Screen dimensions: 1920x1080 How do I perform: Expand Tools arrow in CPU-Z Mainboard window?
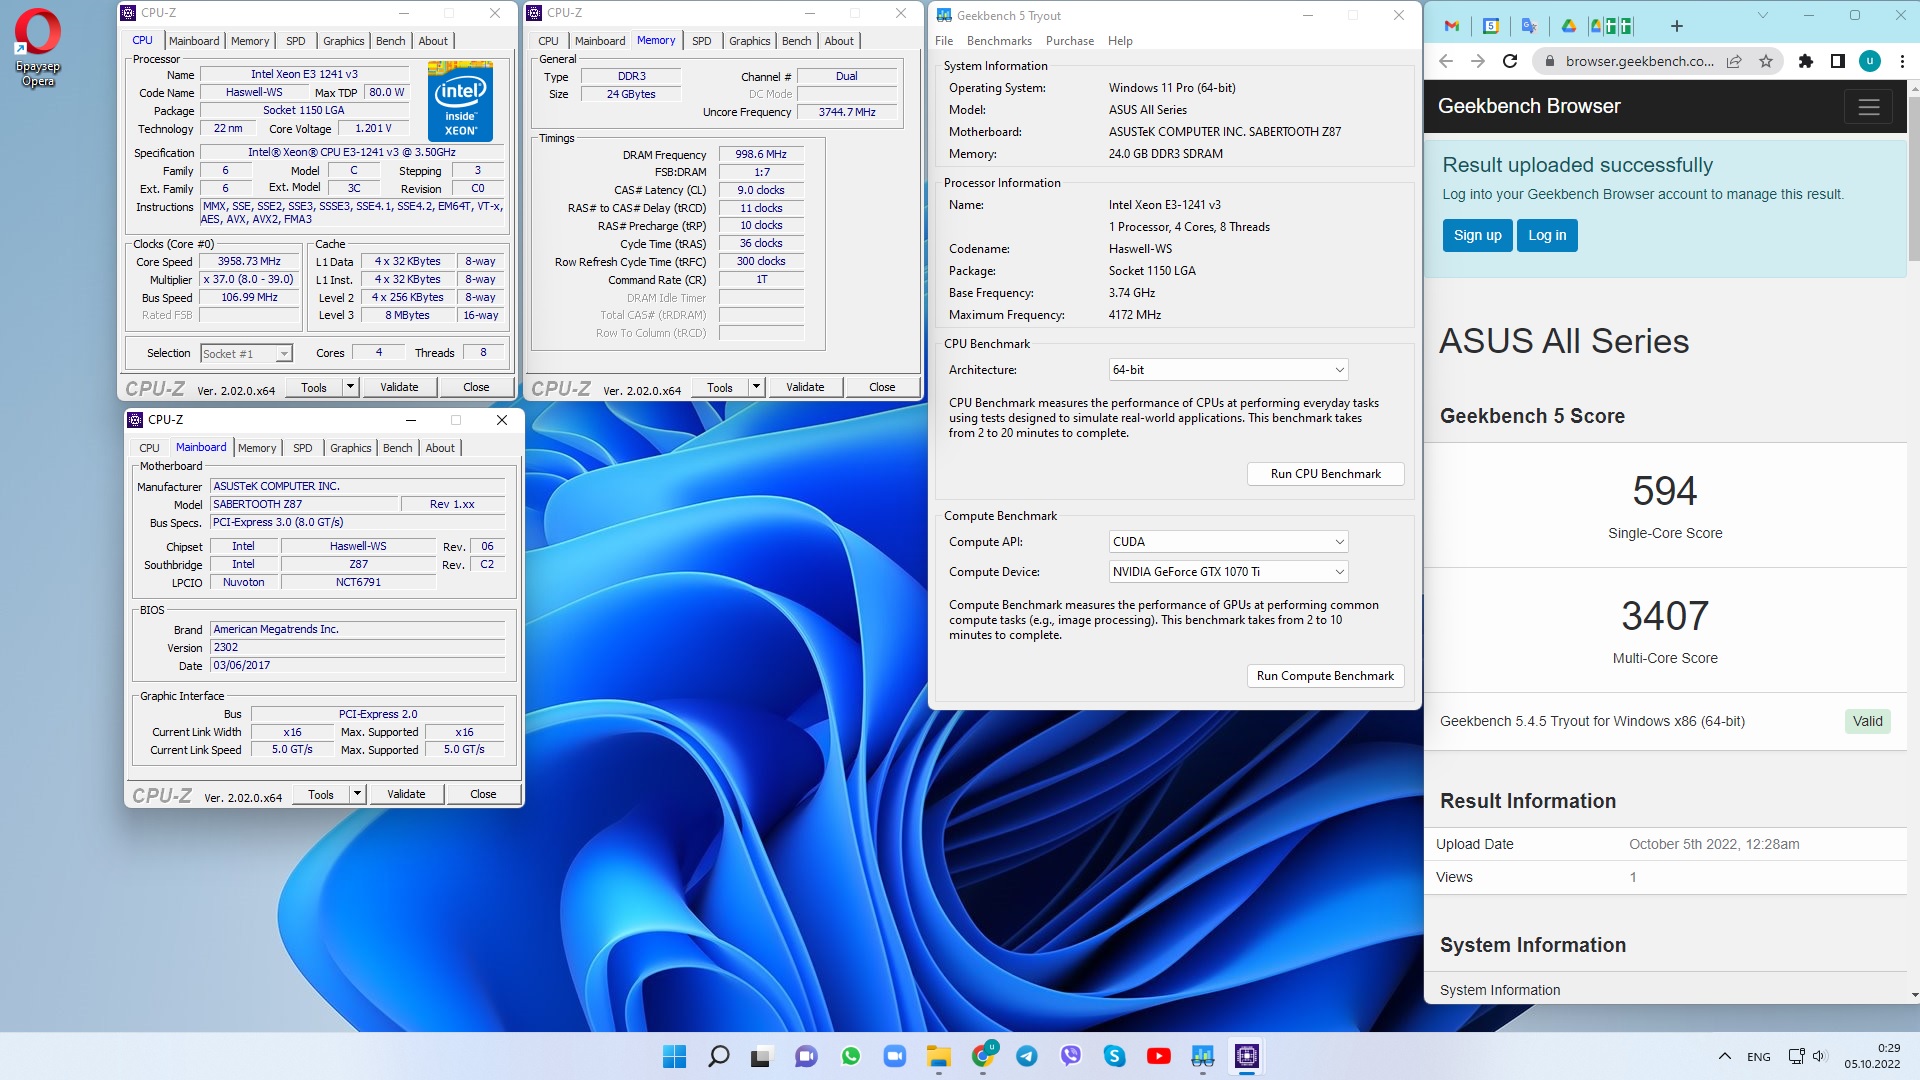tap(357, 794)
